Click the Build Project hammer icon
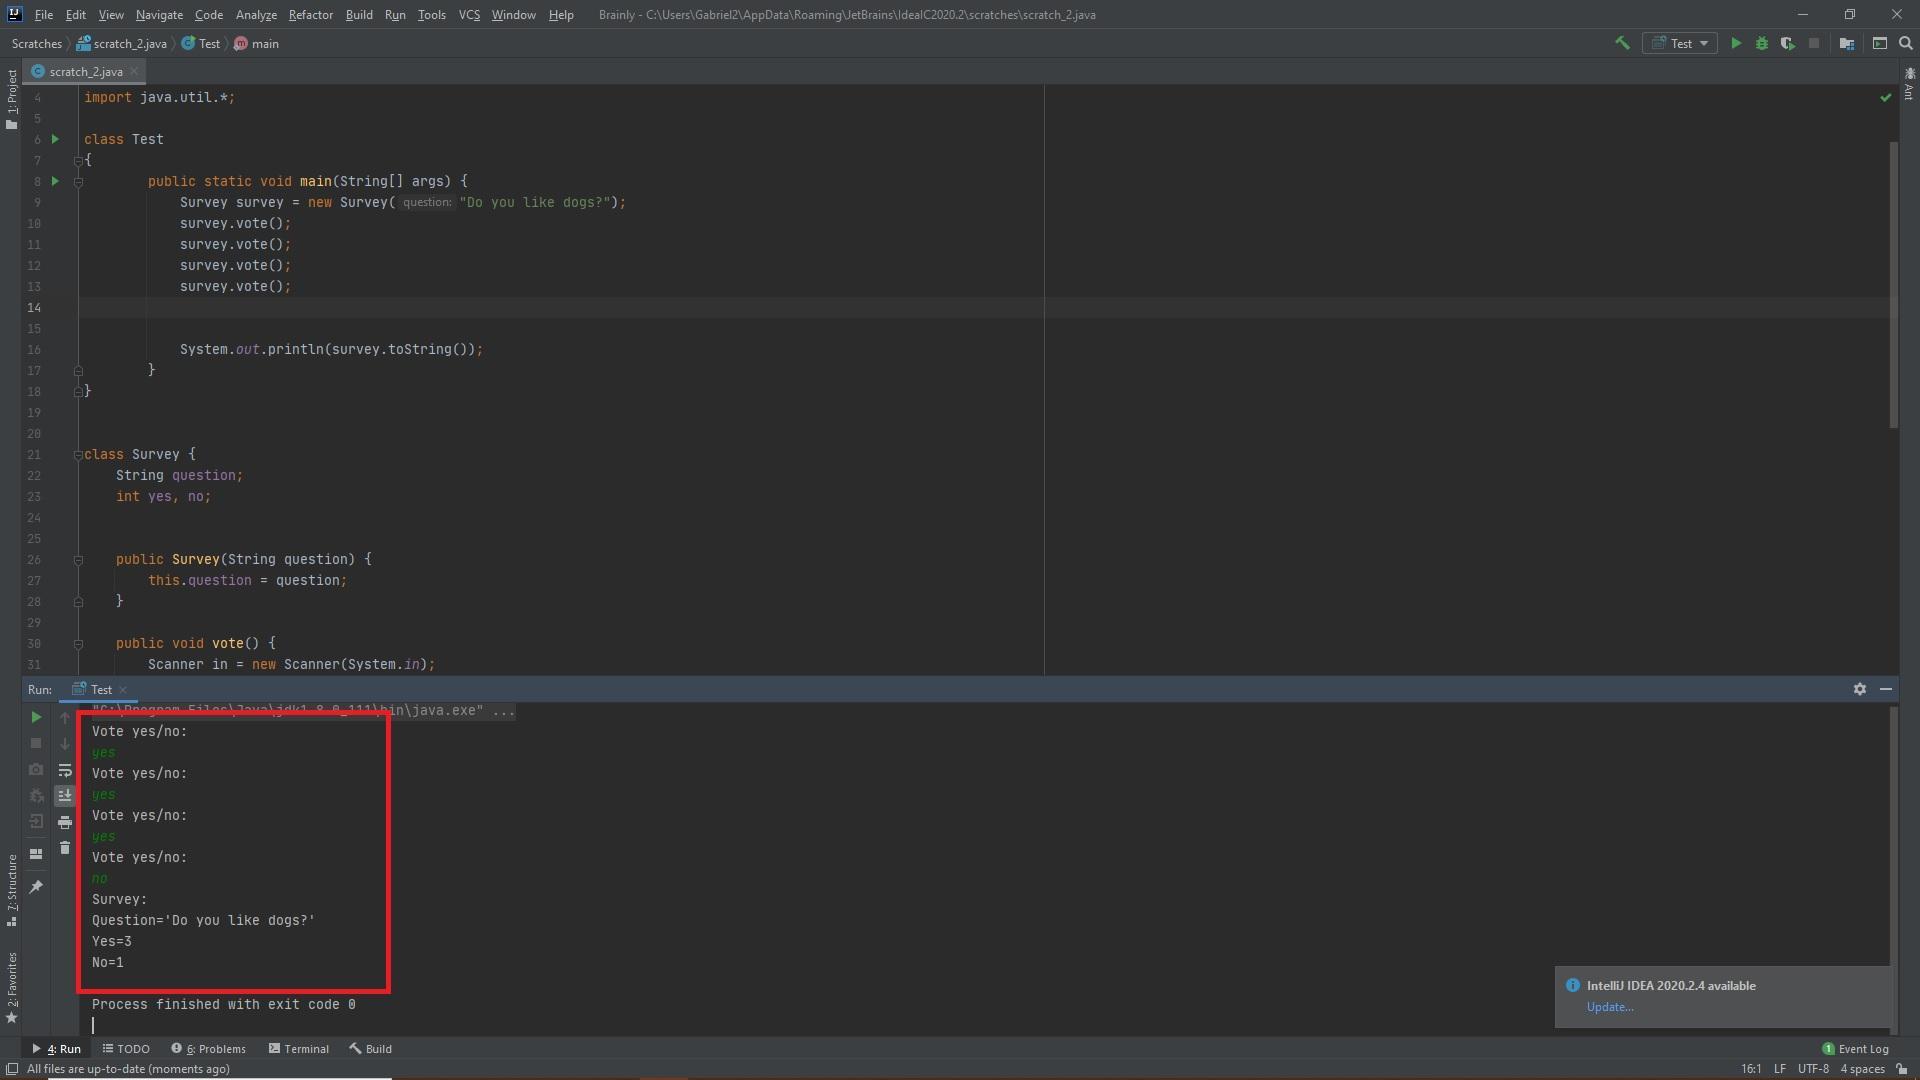The width and height of the screenshot is (1920, 1080). coord(1622,43)
